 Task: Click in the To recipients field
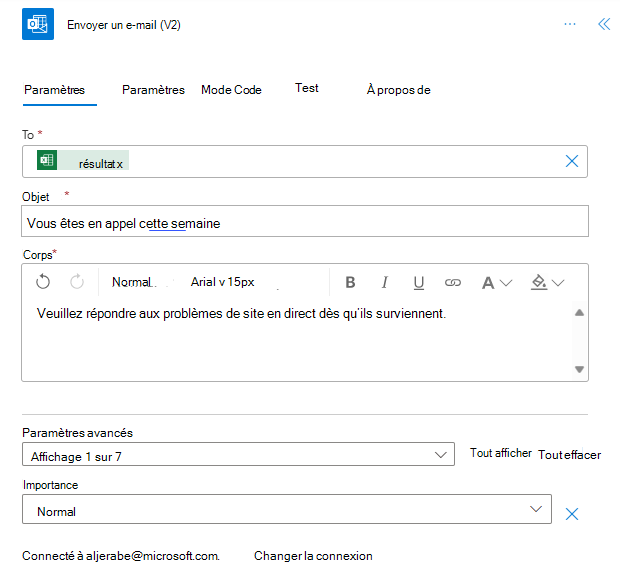click(x=305, y=161)
